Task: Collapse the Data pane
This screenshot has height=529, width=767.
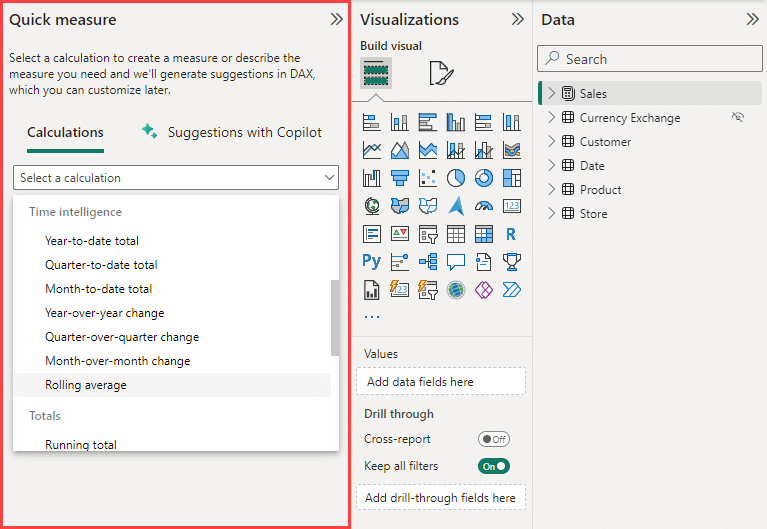Action: coord(752,19)
